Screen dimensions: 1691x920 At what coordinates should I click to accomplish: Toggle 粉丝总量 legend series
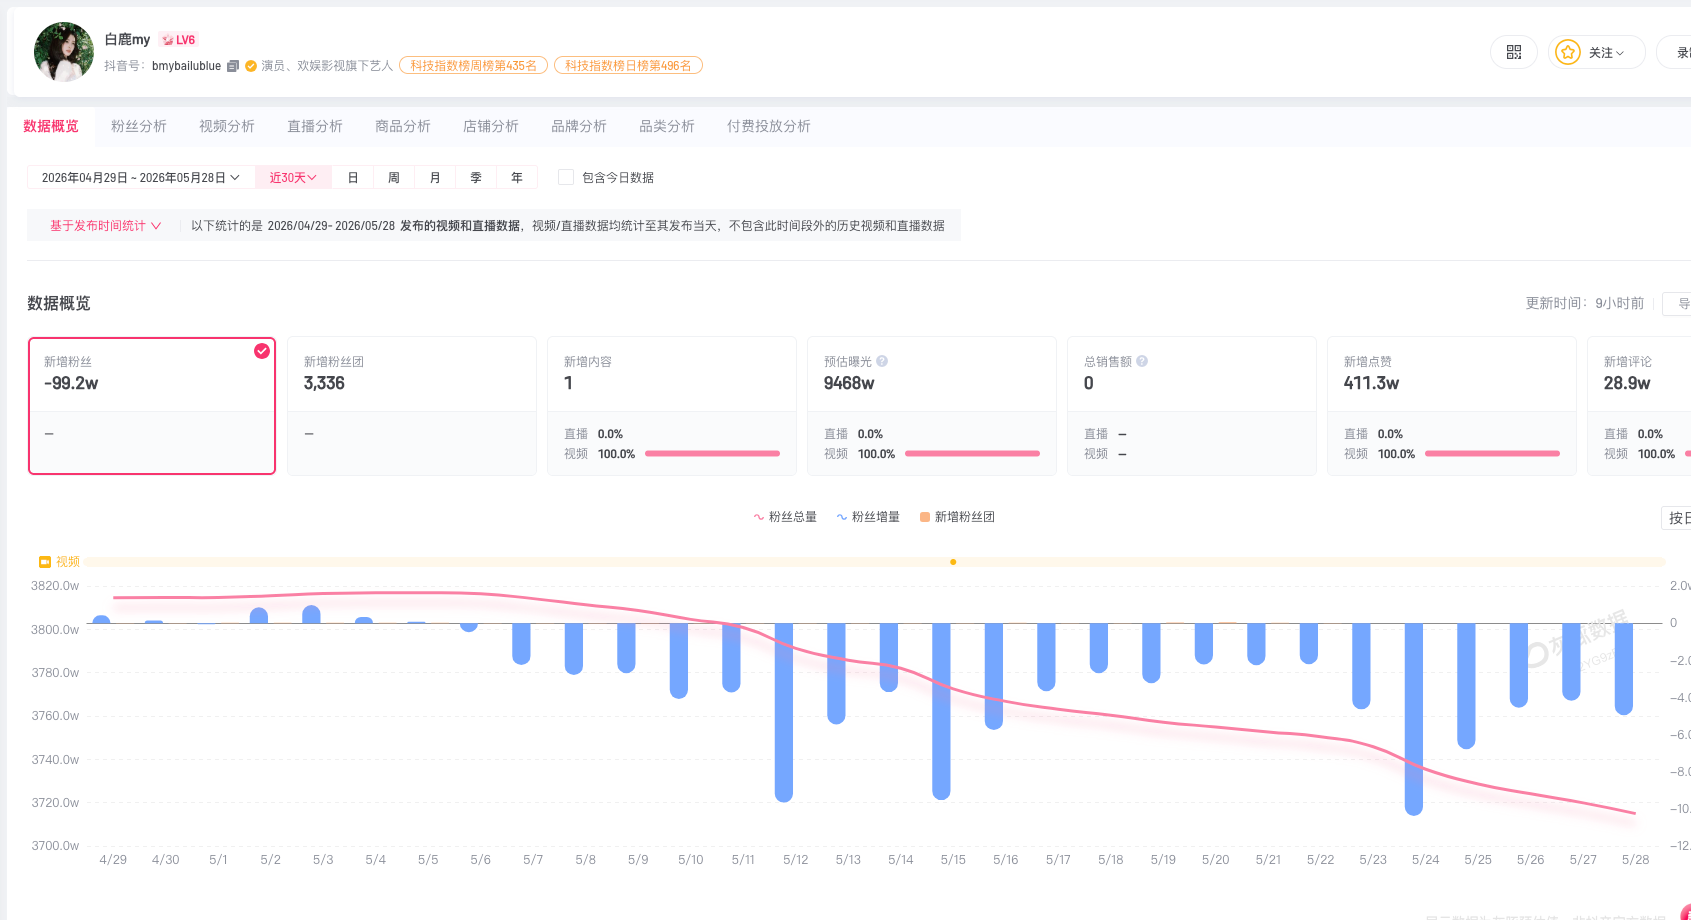click(785, 517)
